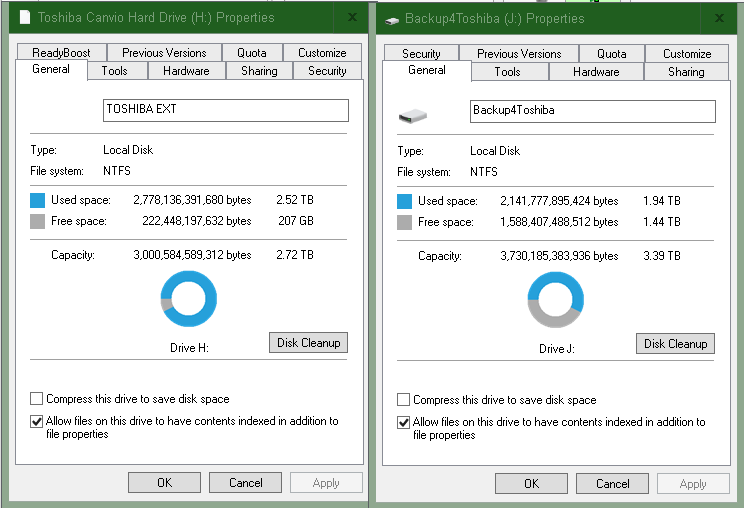Open Hardware tab in Drive H properties
The width and height of the screenshot is (744, 508).
(186, 71)
